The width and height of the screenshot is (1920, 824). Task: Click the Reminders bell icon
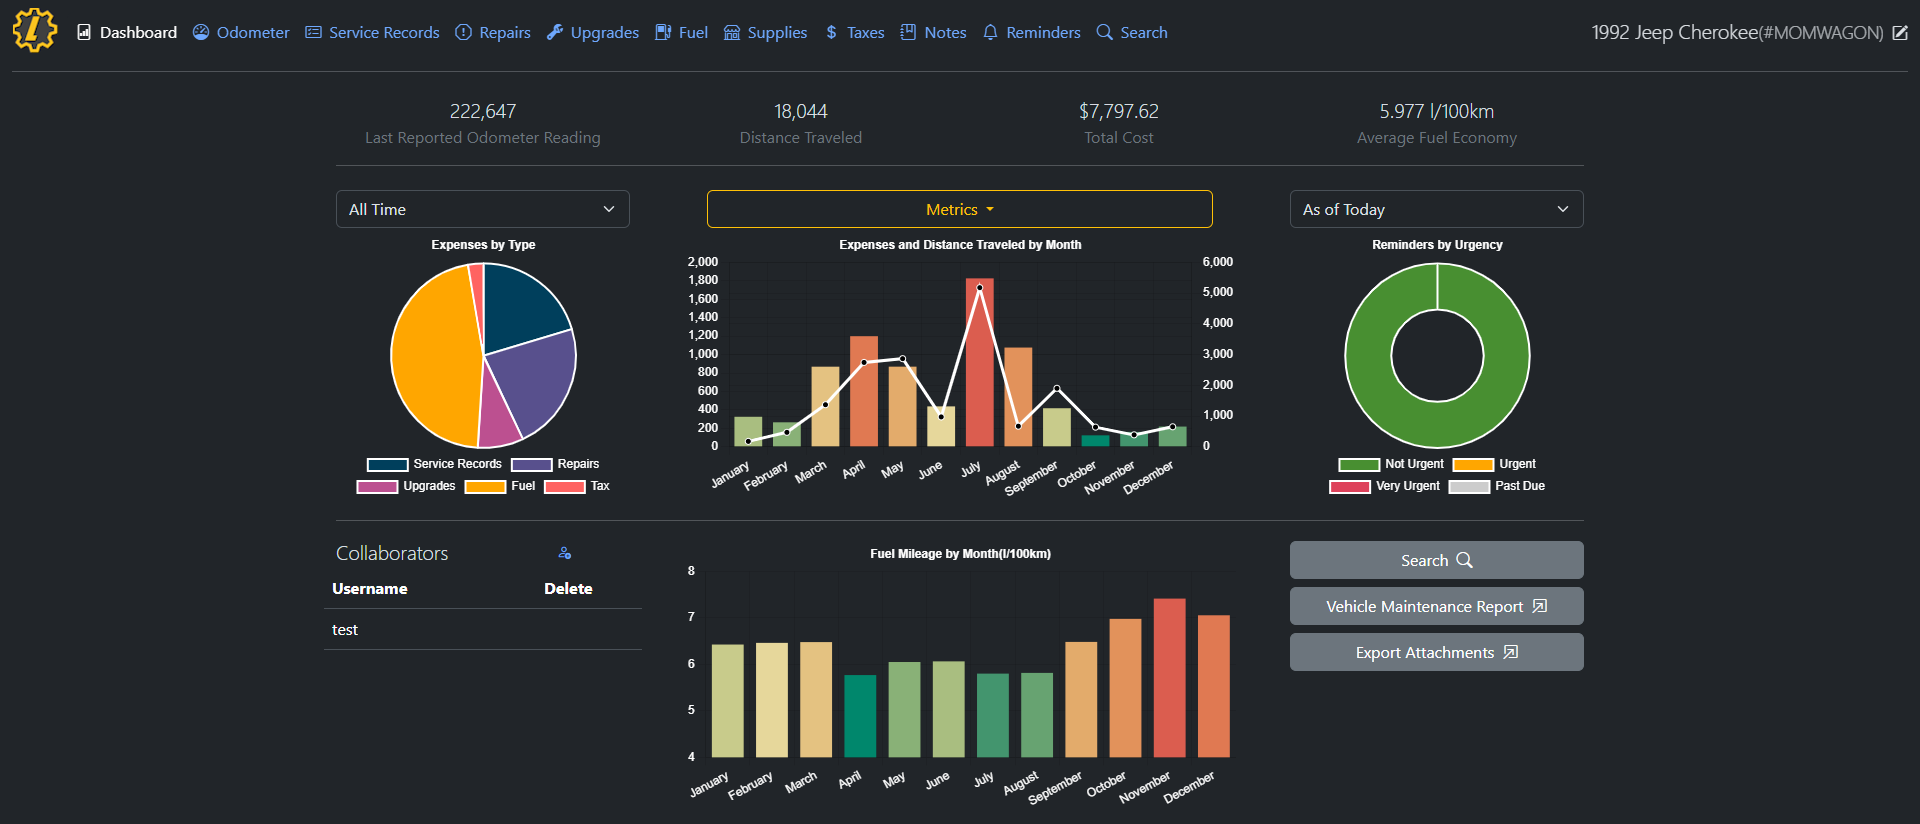[x=990, y=32]
